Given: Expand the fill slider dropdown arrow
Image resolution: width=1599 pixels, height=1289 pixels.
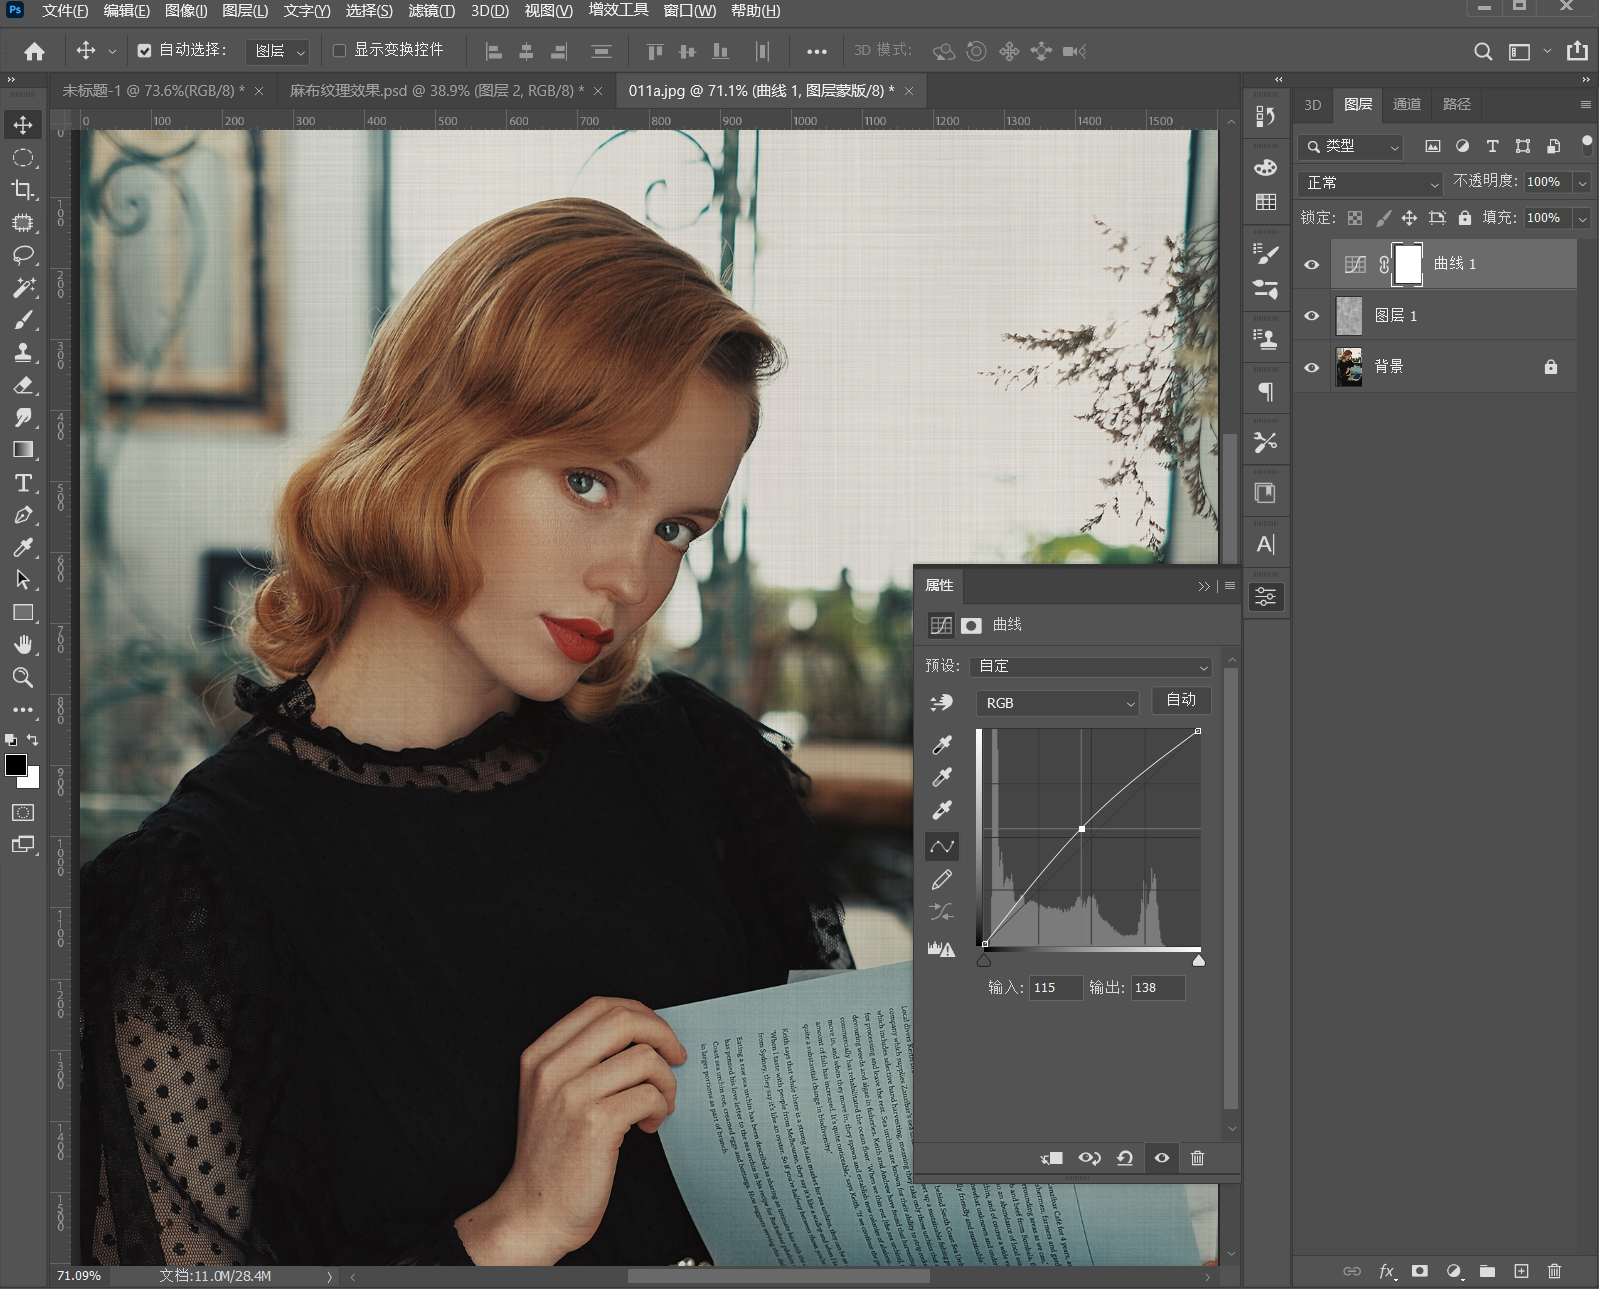Looking at the screenshot, I should [1582, 218].
